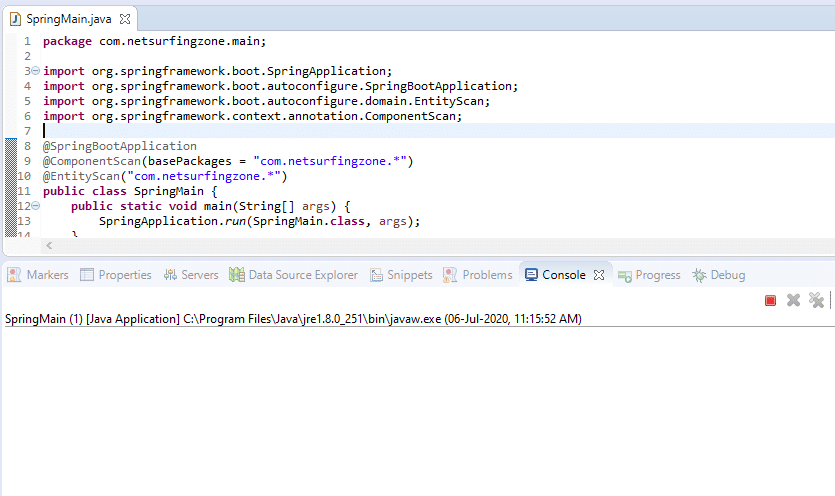Click the @SpringBootApplication annotation on line 8
The width and height of the screenshot is (835, 496).
click(120, 146)
